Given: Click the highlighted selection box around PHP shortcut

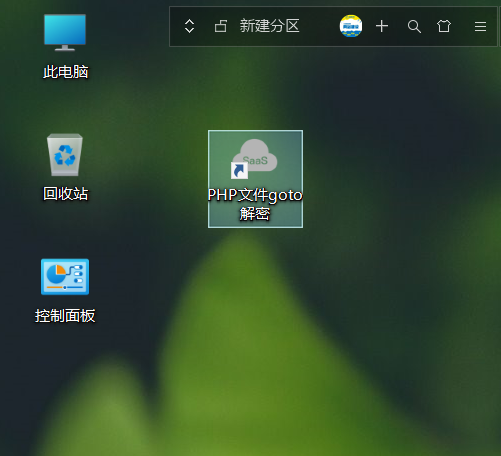Looking at the screenshot, I should [255, 179].
